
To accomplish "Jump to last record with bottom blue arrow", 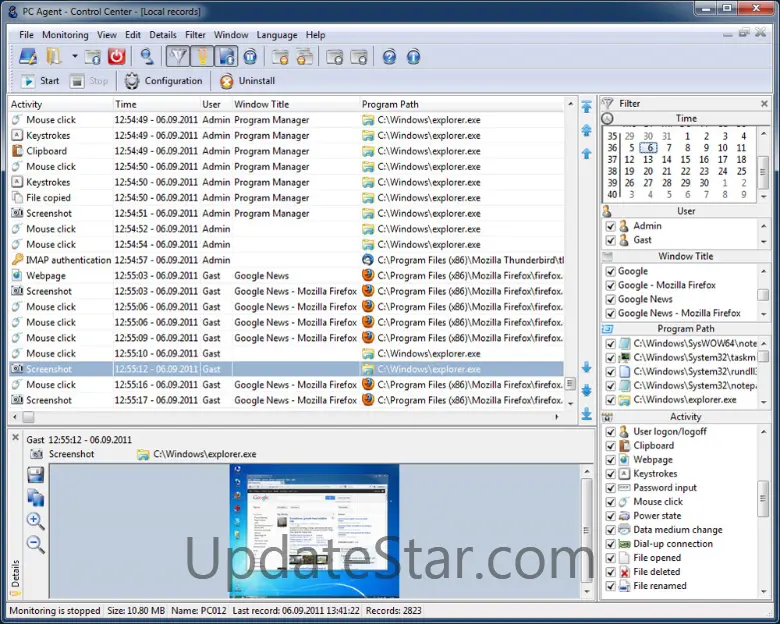I will (x=587, y=414).
